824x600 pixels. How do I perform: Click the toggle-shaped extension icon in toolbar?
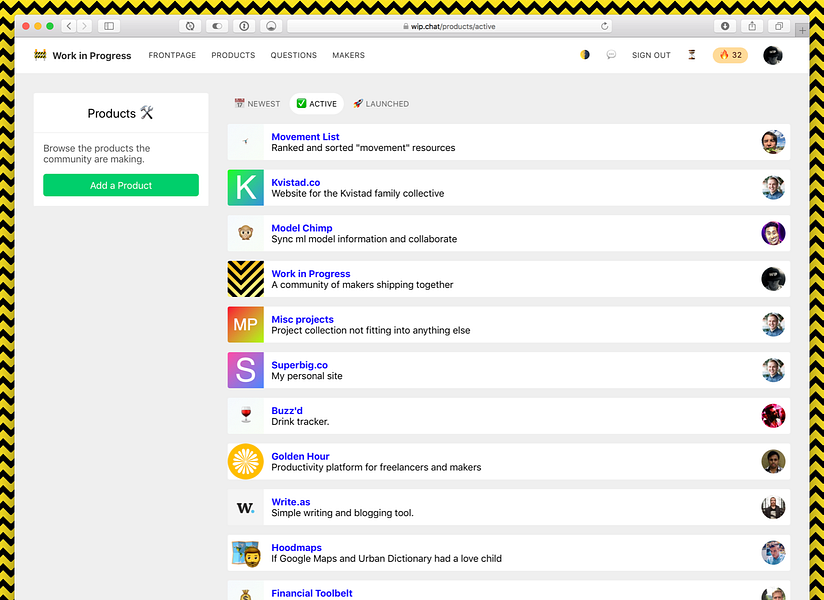pos(217,26)
